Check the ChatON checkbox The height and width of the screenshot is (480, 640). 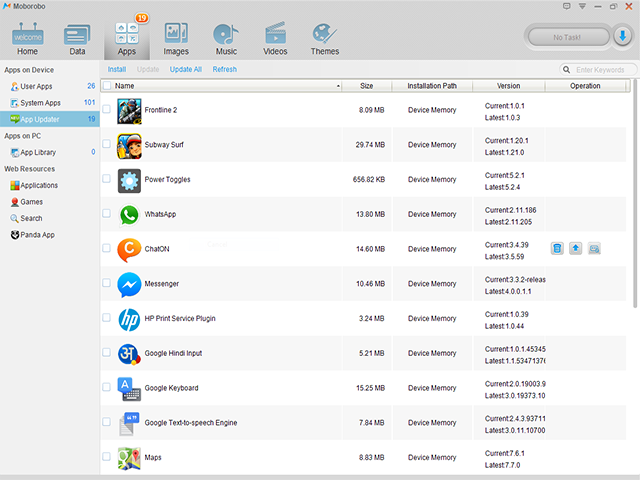107,248
